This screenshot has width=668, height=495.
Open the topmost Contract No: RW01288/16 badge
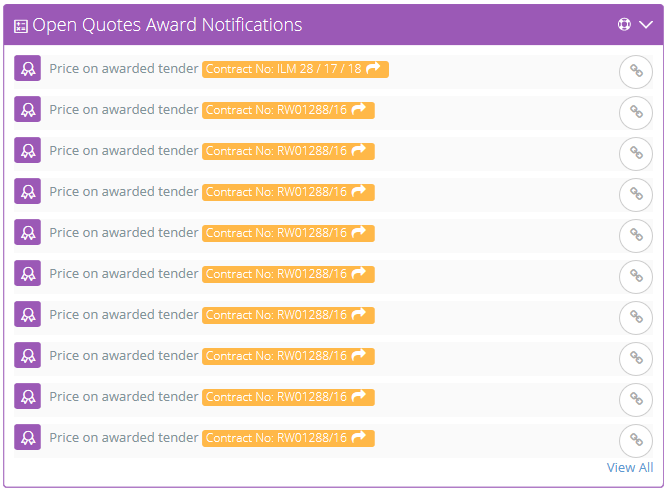coord(288,110)
